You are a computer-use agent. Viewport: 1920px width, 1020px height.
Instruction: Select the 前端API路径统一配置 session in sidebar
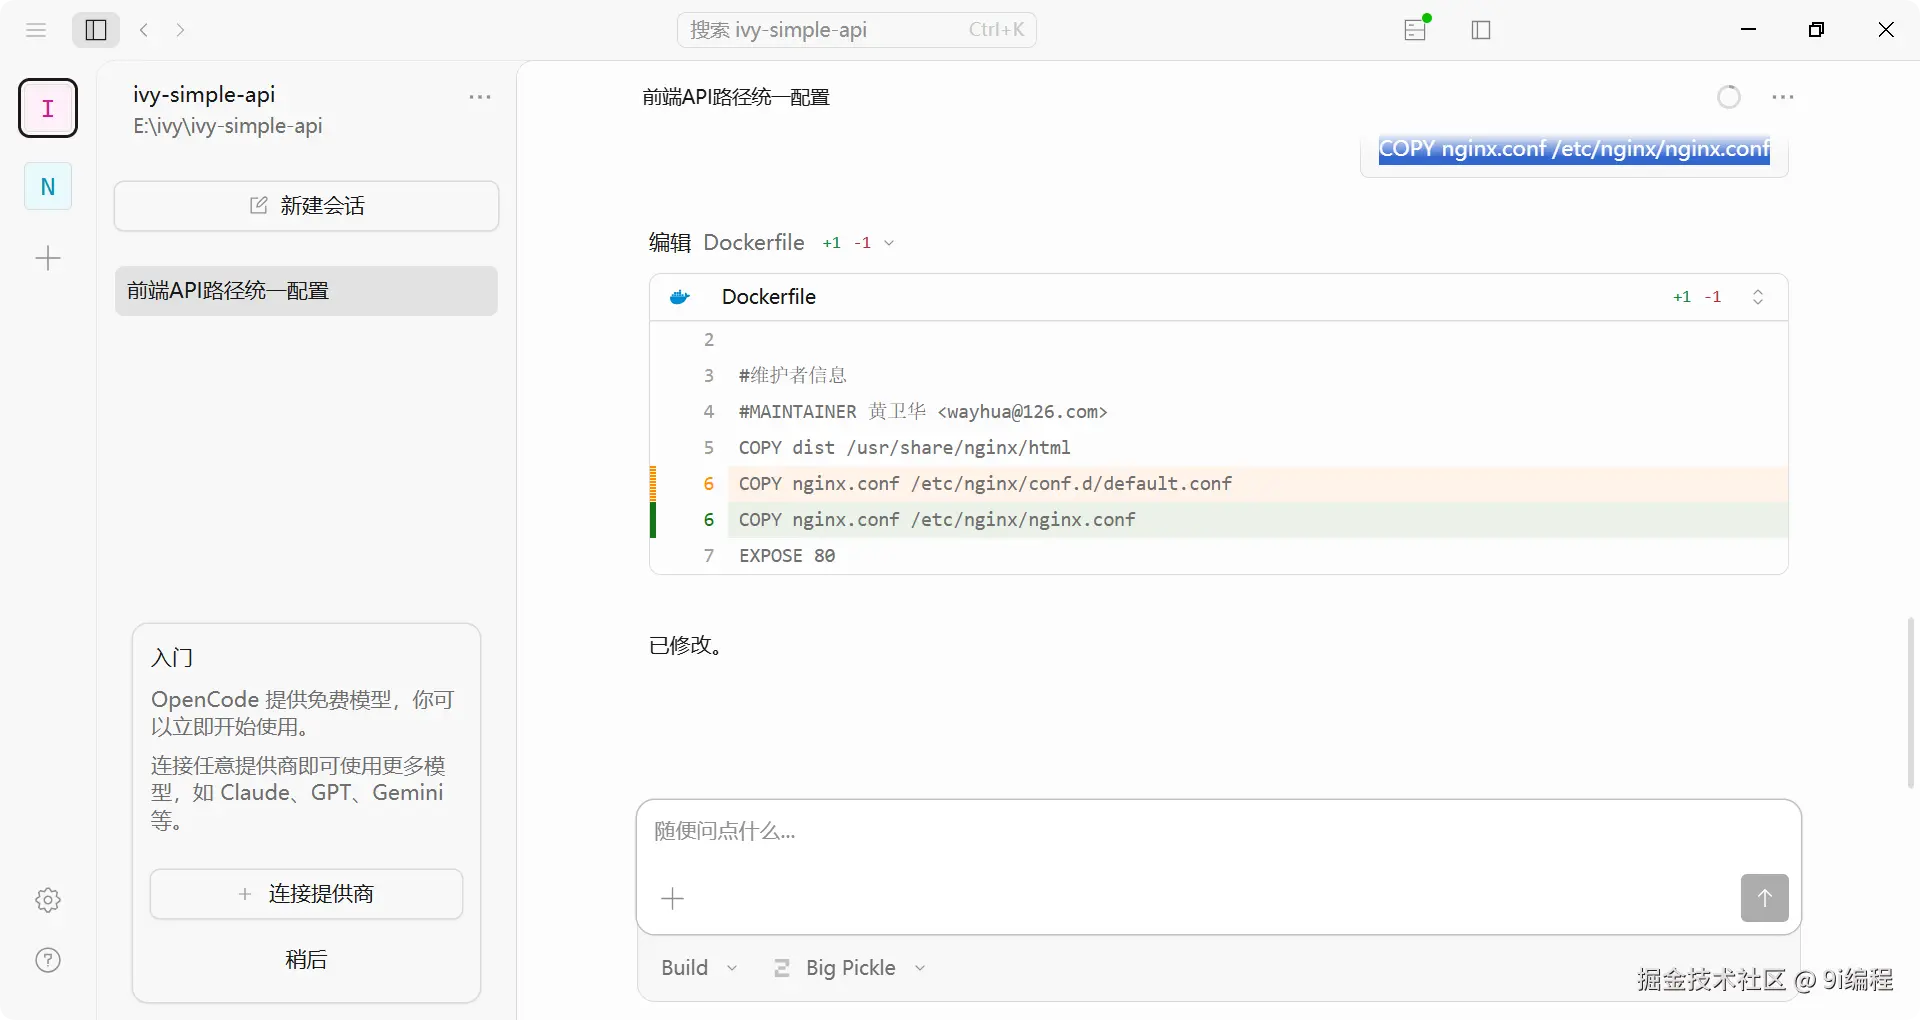(306, 291)
